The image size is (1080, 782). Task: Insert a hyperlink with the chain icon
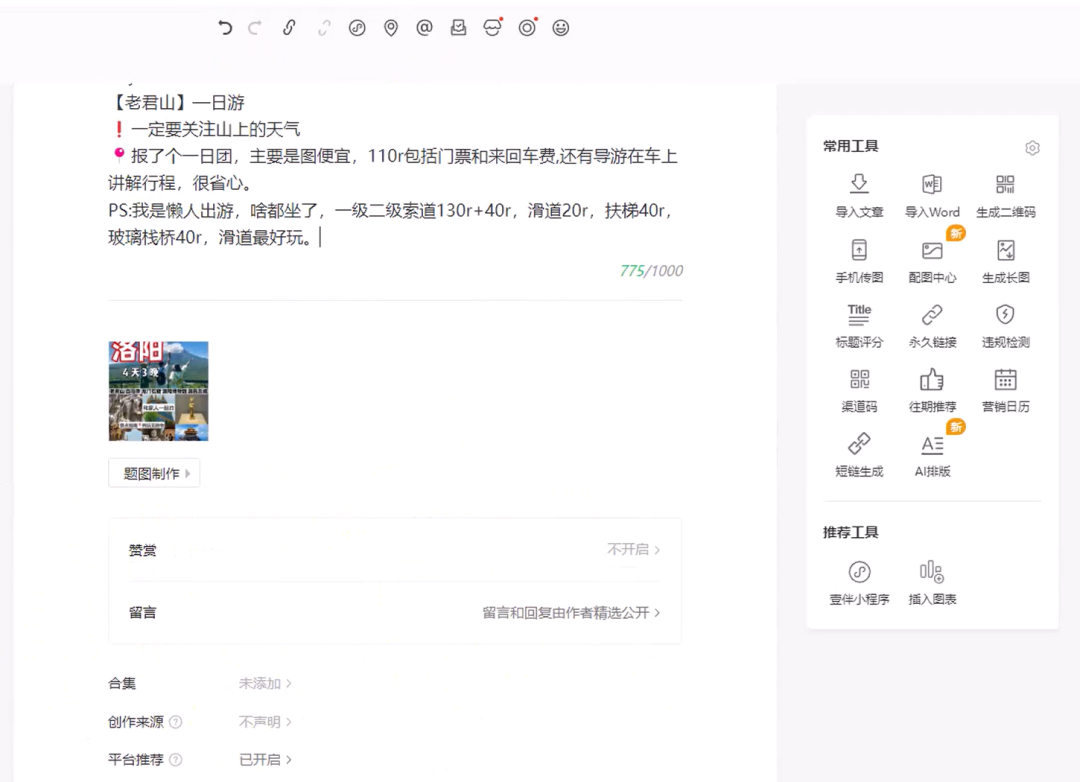[x=289, y=28]
